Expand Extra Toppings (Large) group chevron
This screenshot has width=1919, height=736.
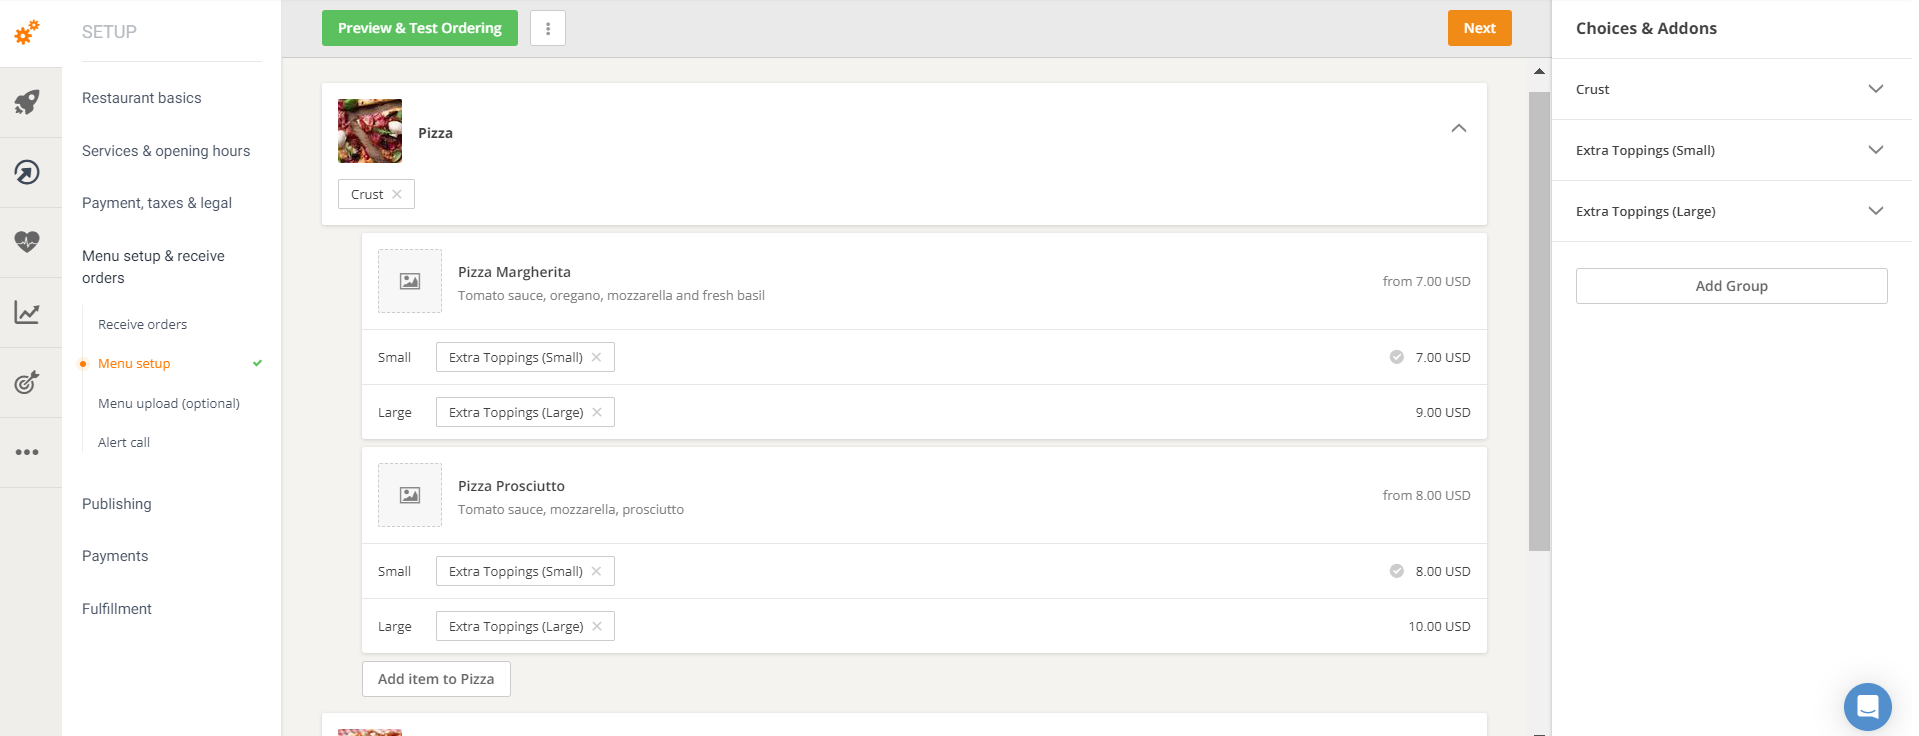[x=1876, y=211]
